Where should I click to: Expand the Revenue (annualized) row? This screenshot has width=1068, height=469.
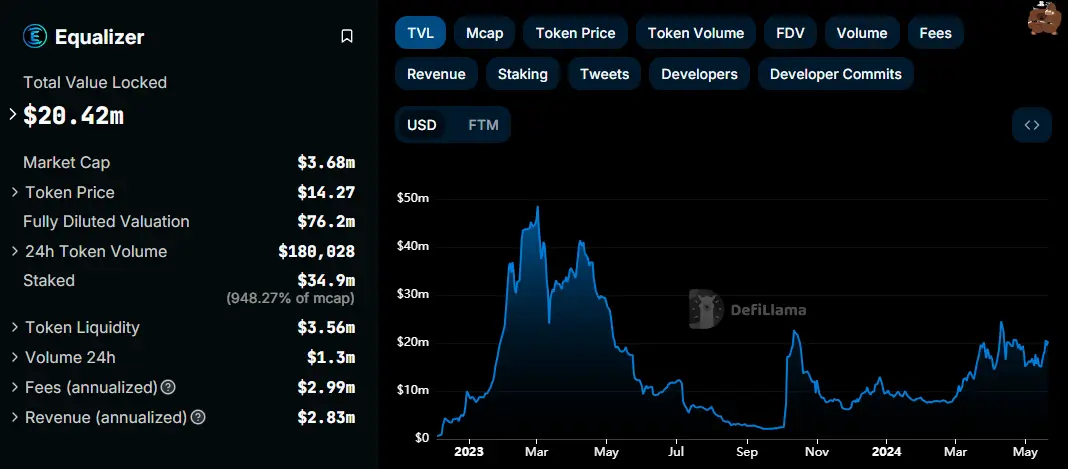pyautogui.click(x=15, y=417)
